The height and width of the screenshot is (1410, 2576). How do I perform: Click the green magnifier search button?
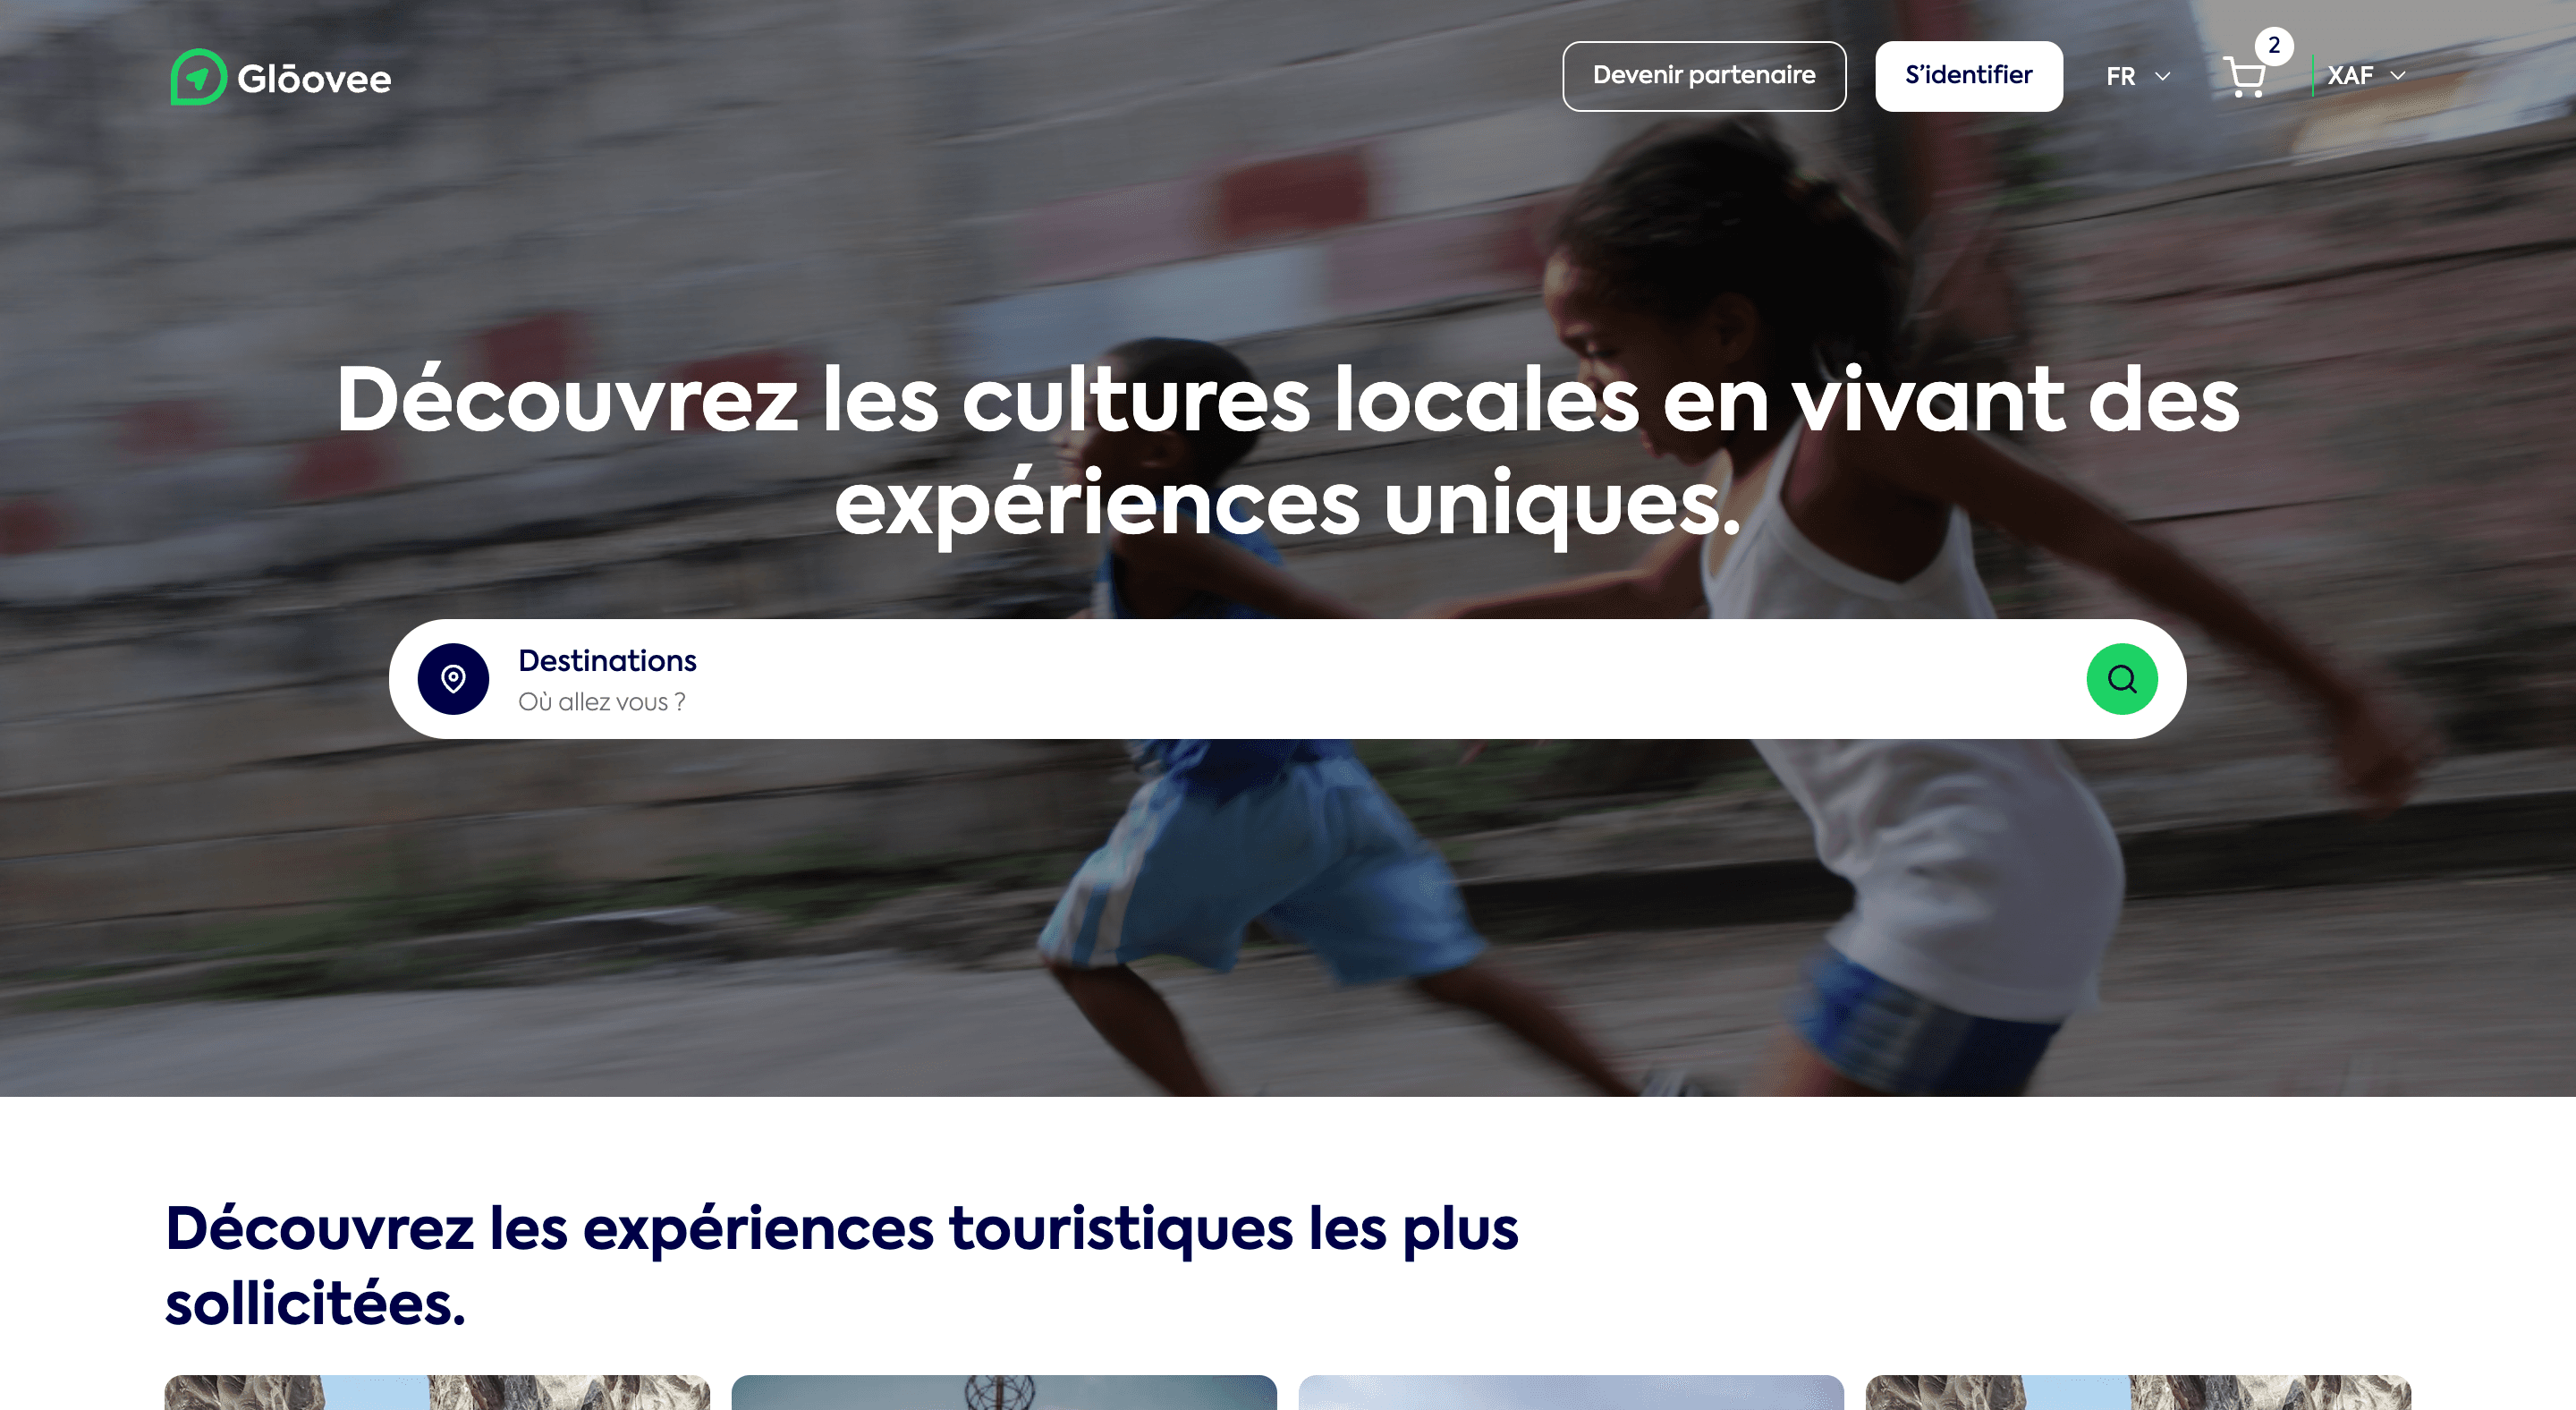(x=2122, y=679)
